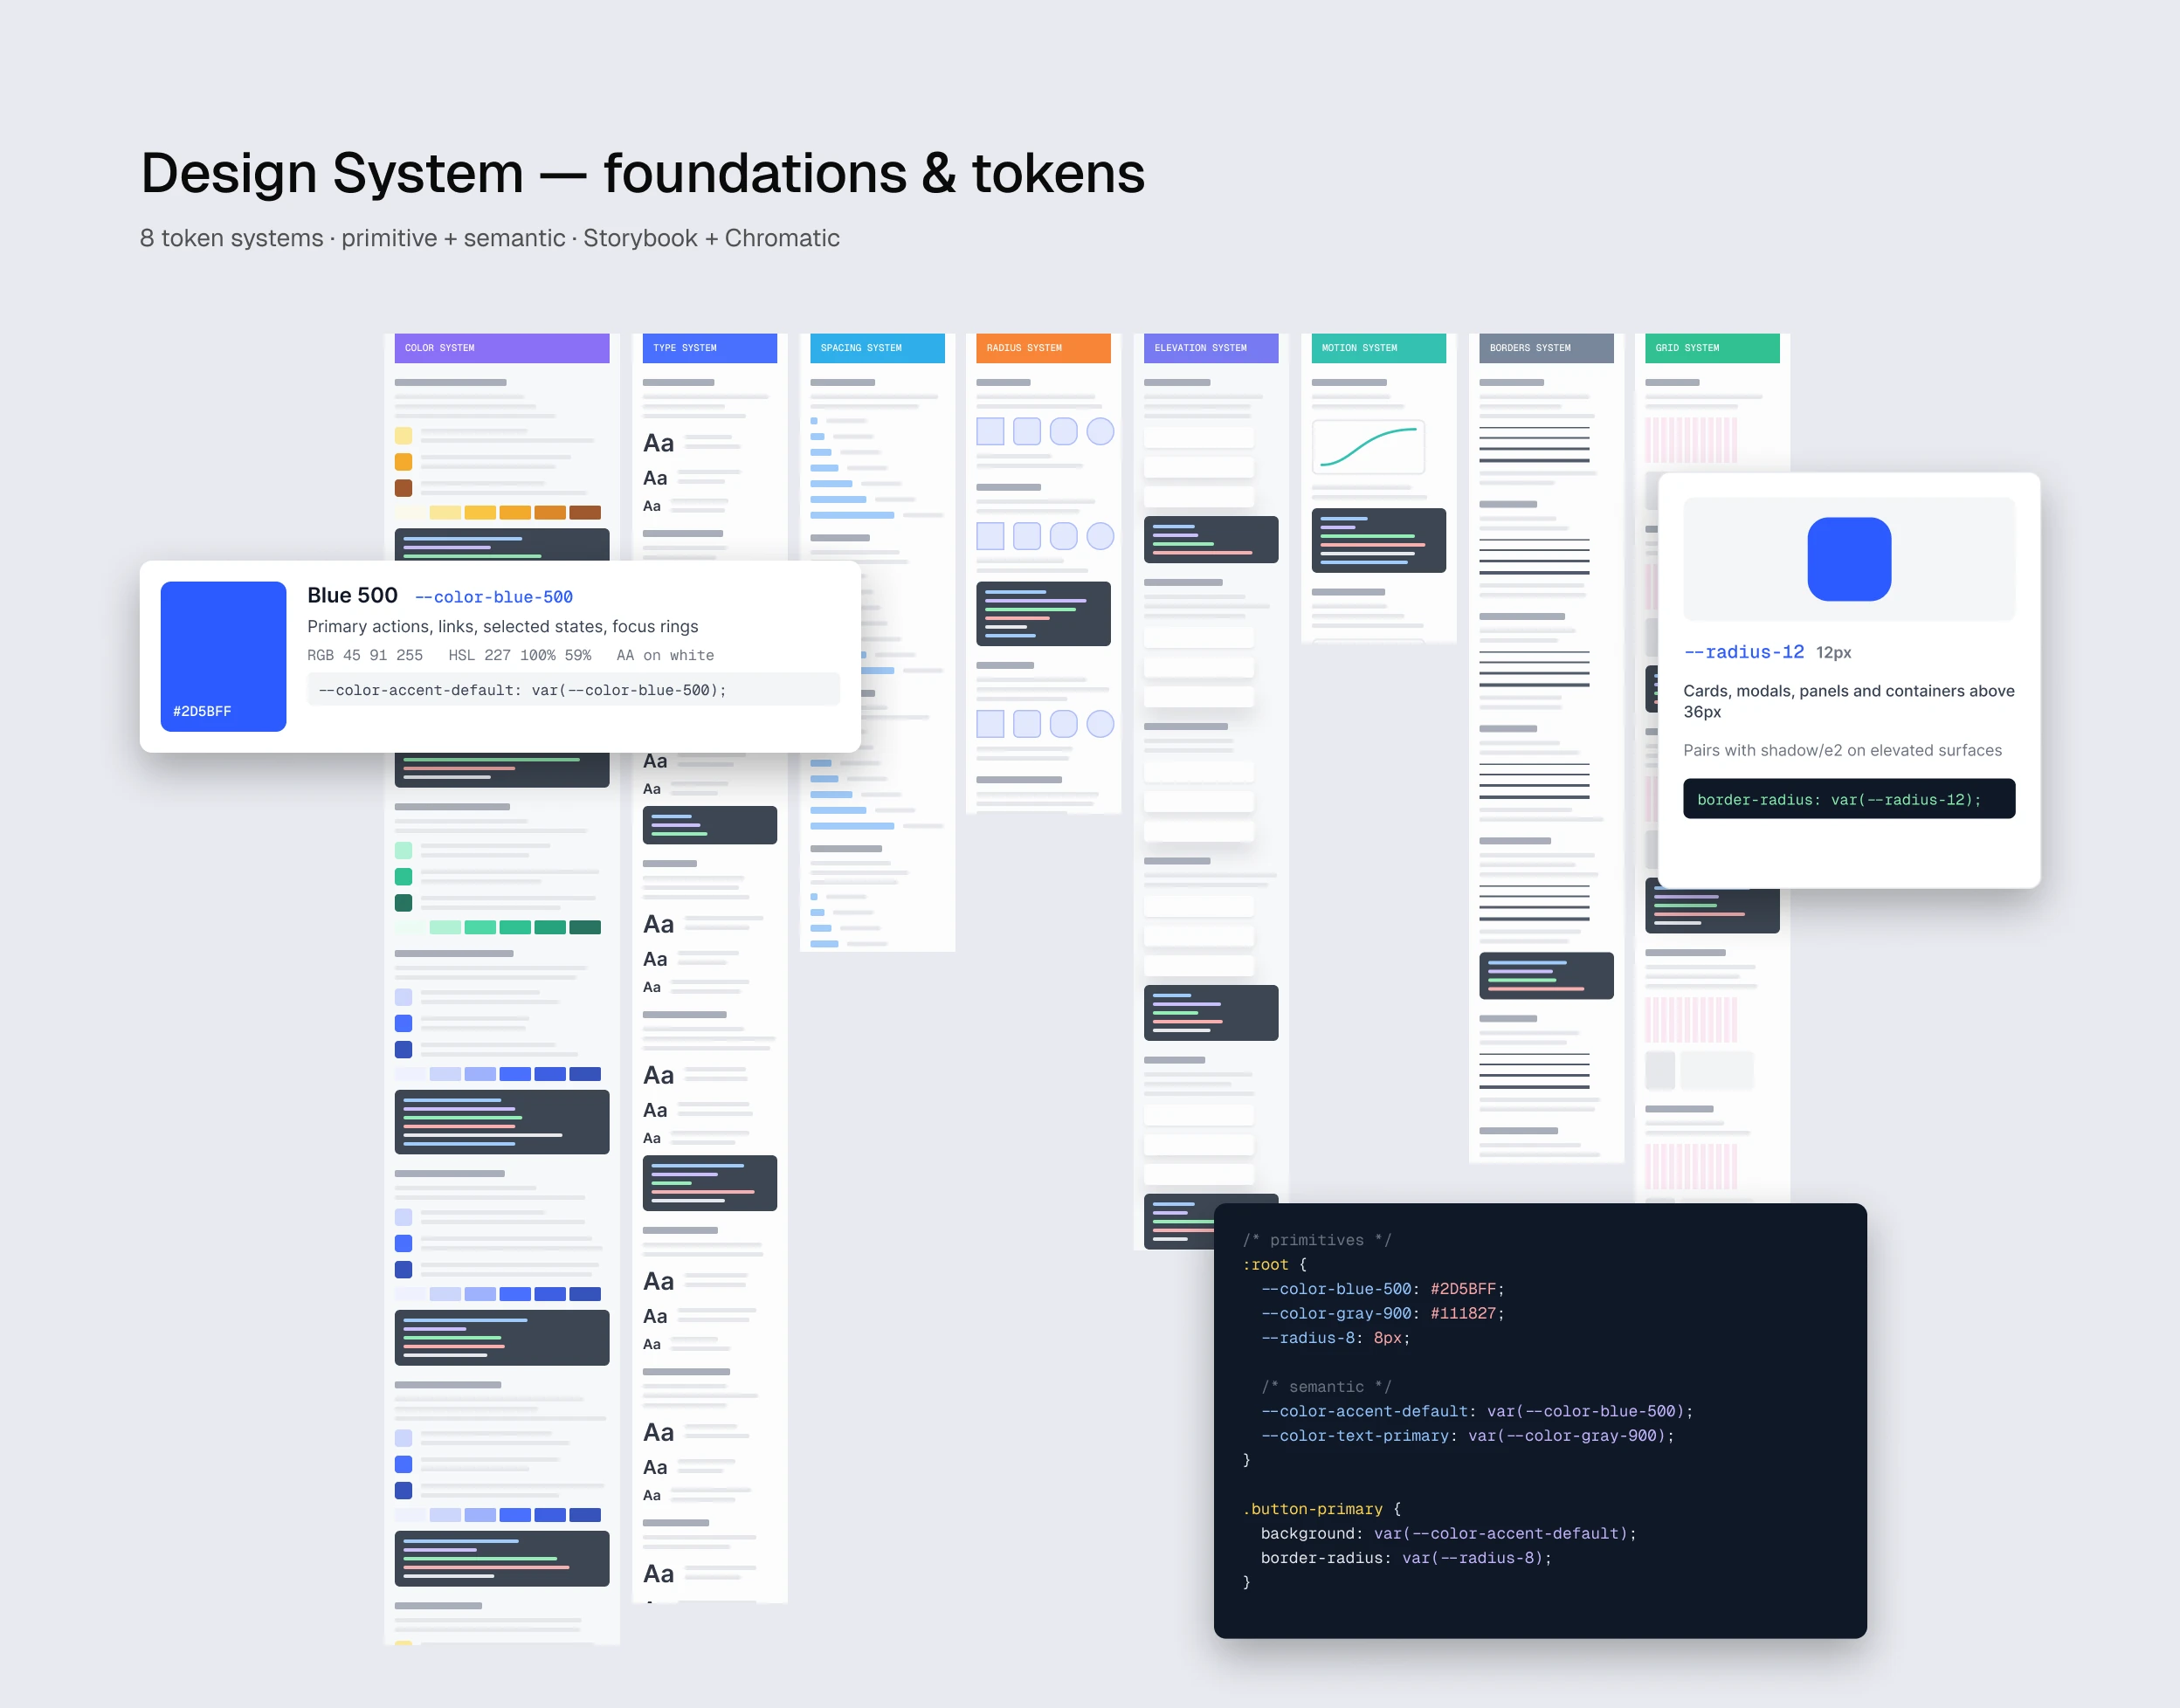Viewport: 2180px width, 1708px height.
Task: Select the SPACING SYSTEM header
Action: click(877, 348)
